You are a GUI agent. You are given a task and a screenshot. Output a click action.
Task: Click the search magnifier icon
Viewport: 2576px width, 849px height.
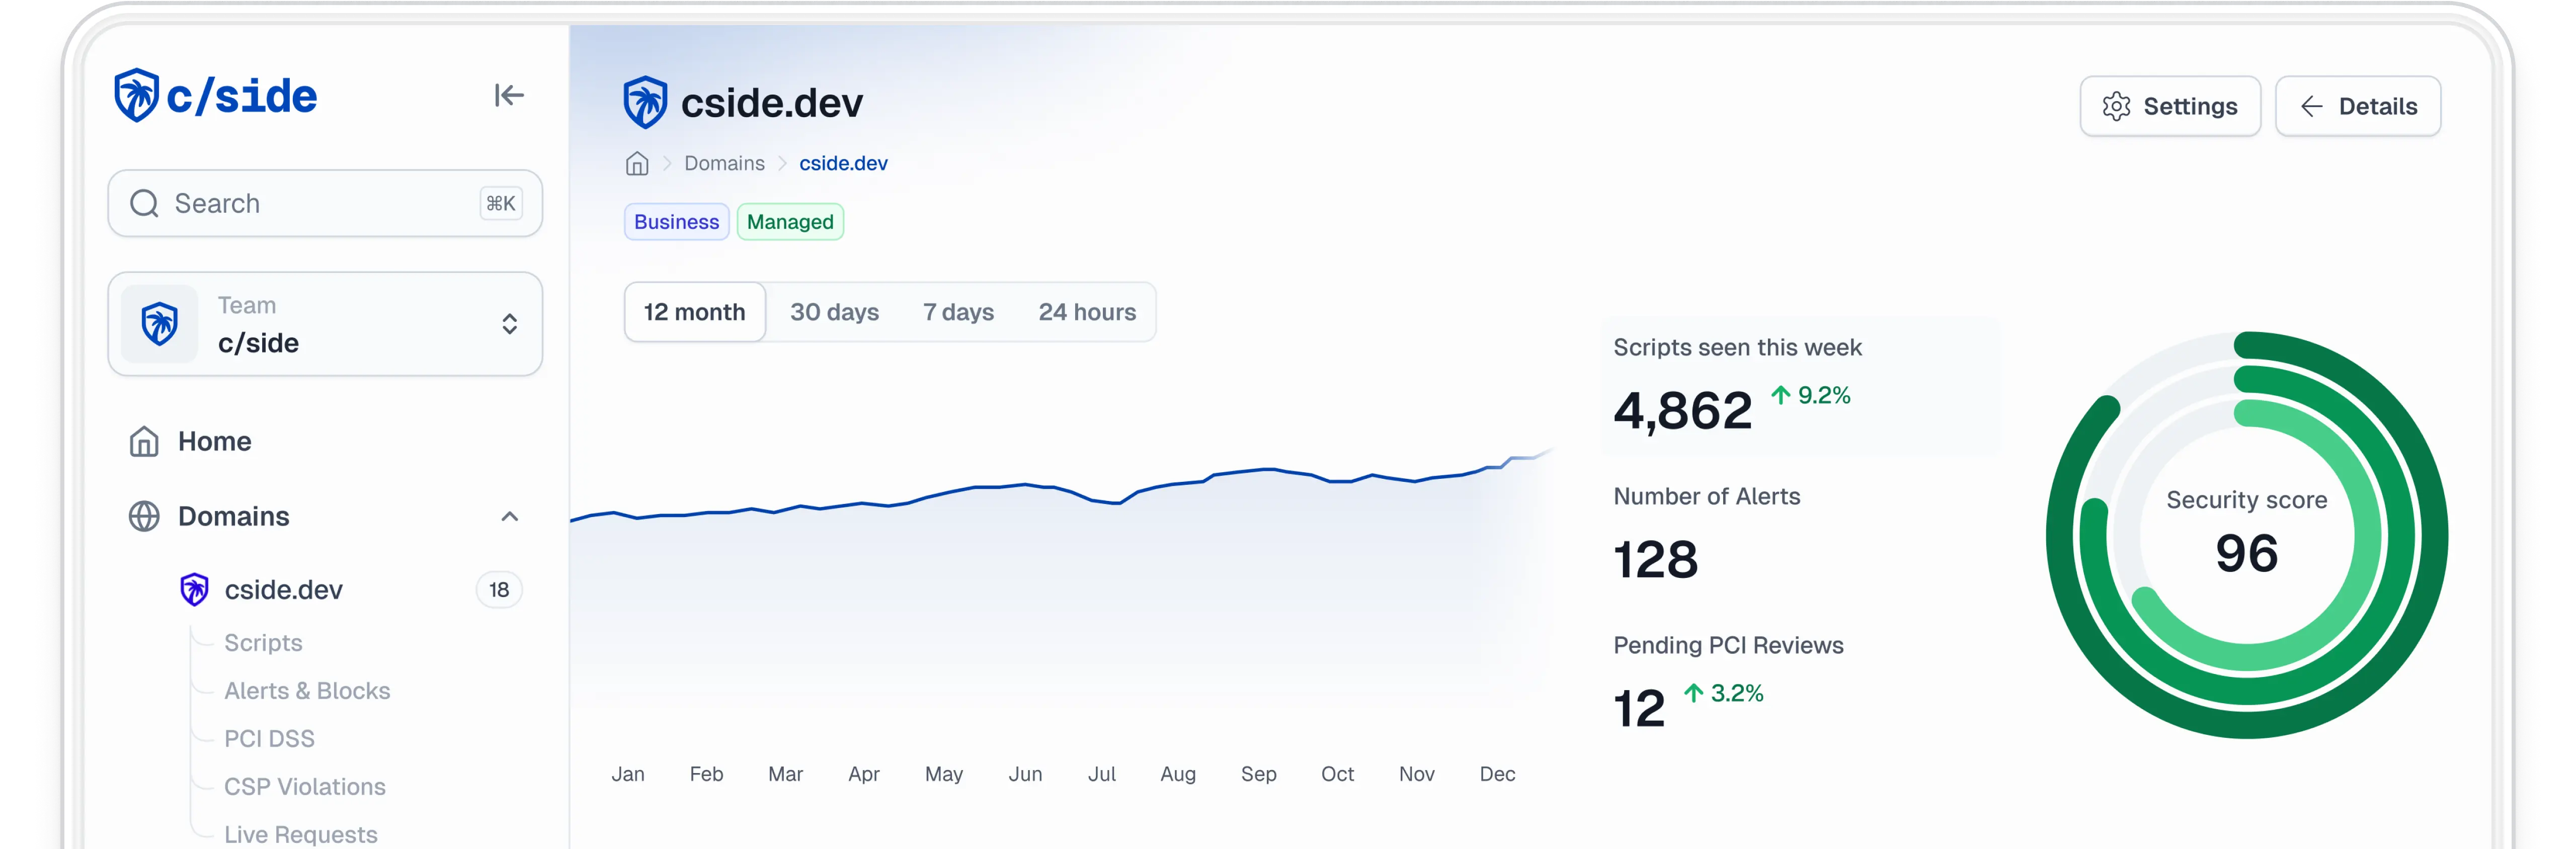click(x=145, y=203)
